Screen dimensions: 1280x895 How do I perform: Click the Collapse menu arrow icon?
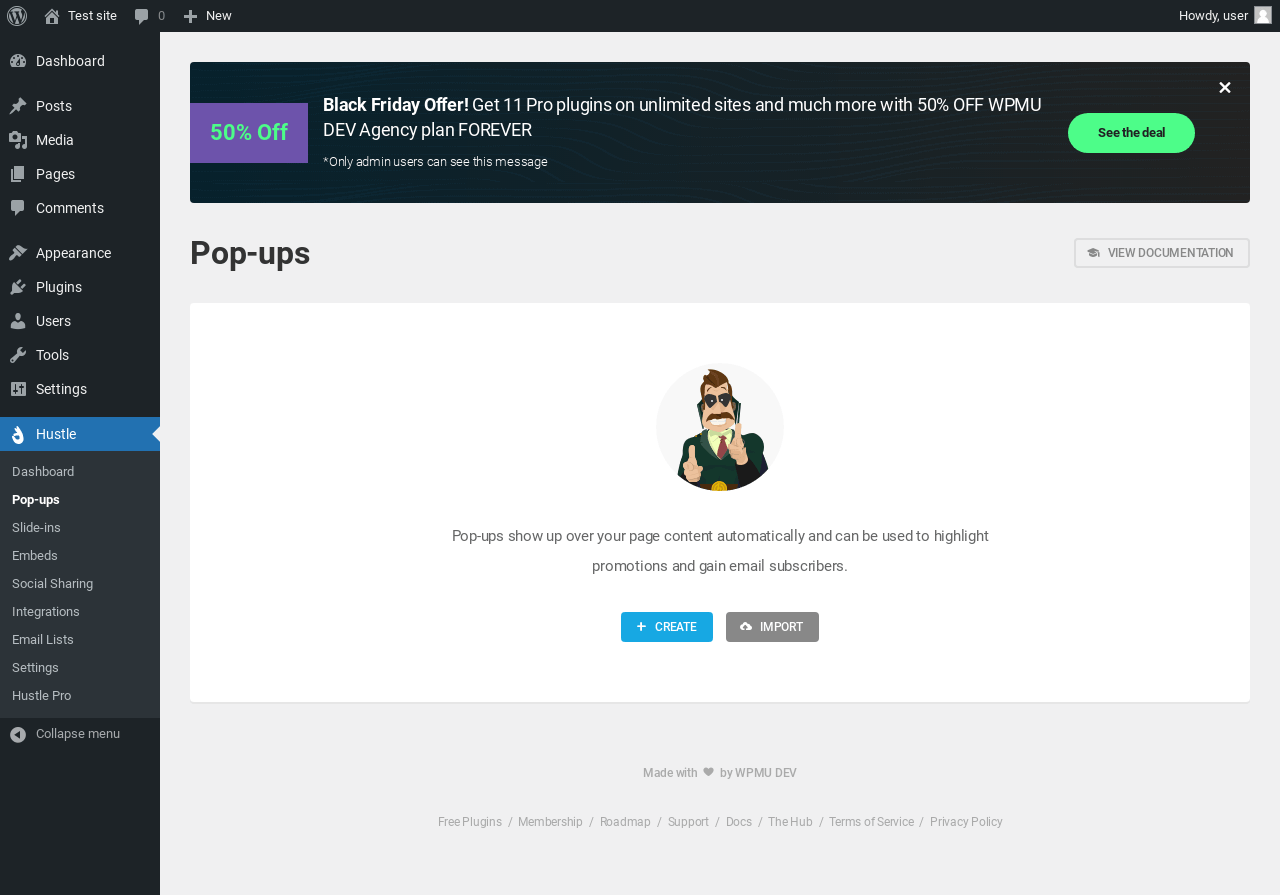tap(18, 734)
